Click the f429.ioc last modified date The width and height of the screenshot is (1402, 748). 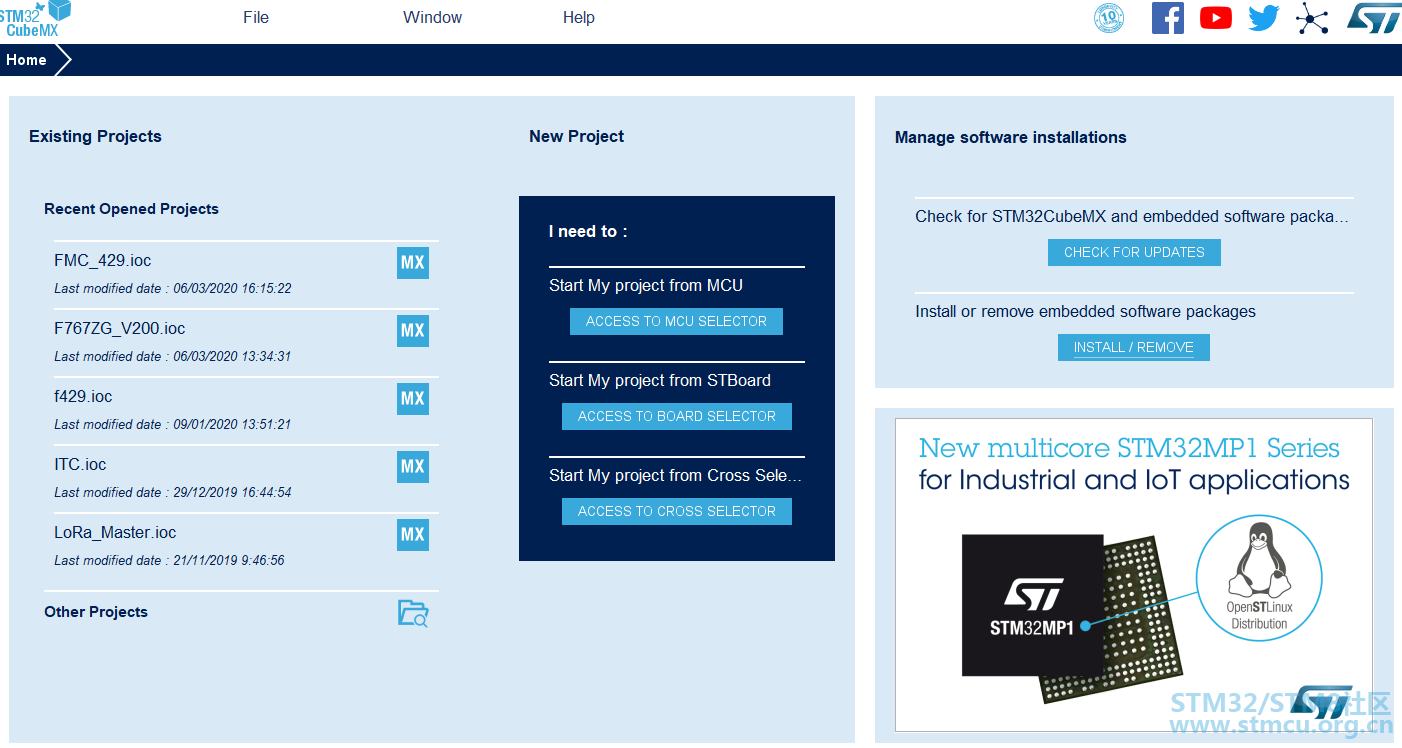click(173, 424)
